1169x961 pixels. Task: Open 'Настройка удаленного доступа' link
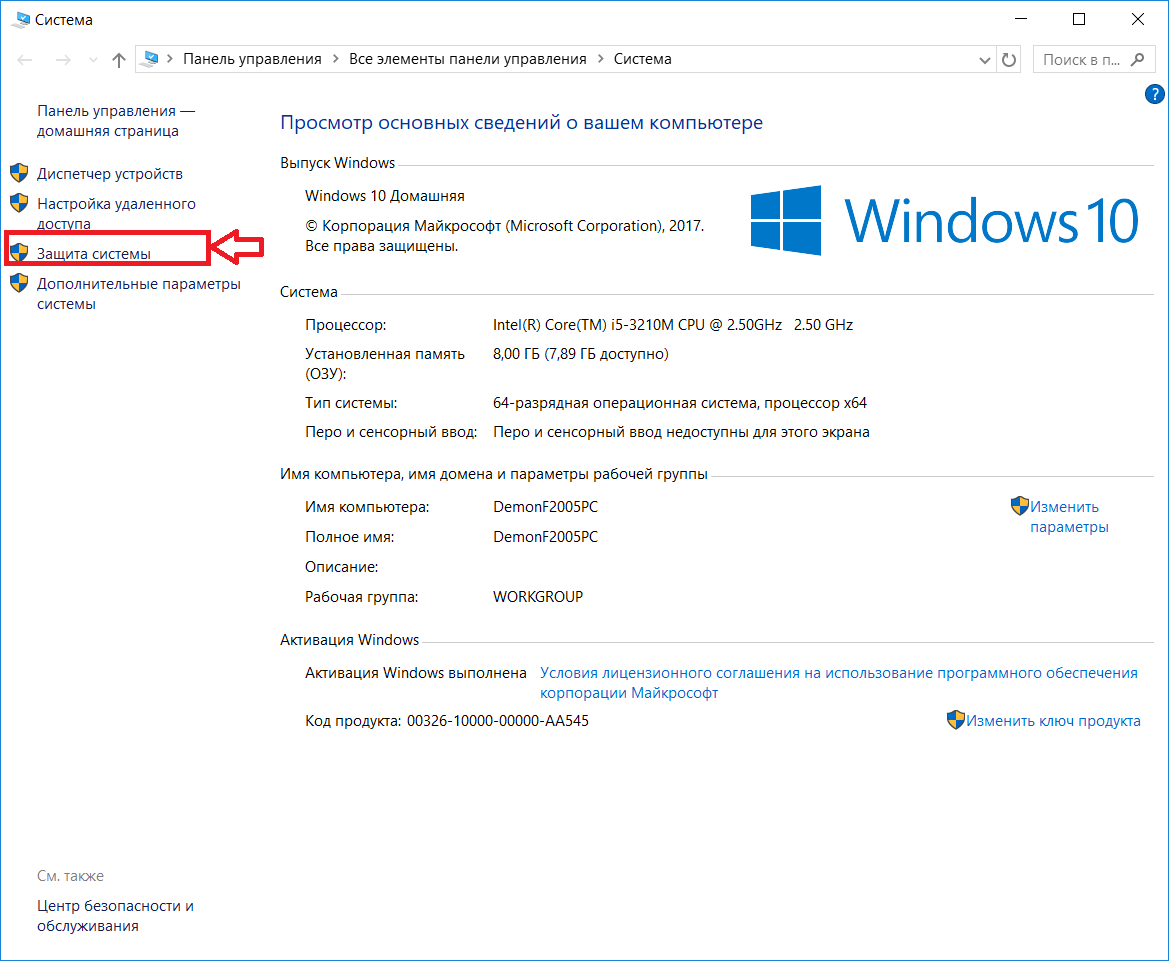[116, 213]
